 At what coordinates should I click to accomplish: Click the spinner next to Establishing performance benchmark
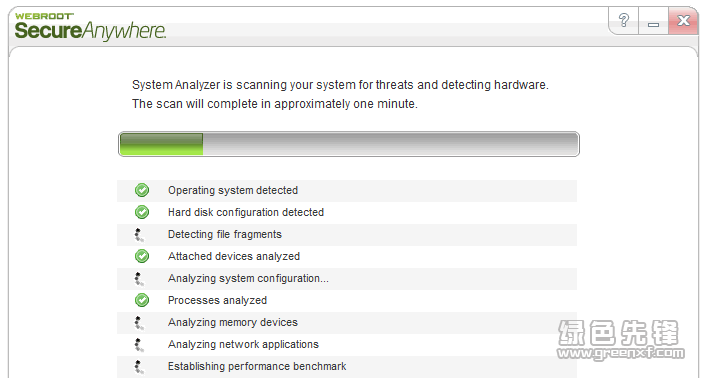point(139,367)
